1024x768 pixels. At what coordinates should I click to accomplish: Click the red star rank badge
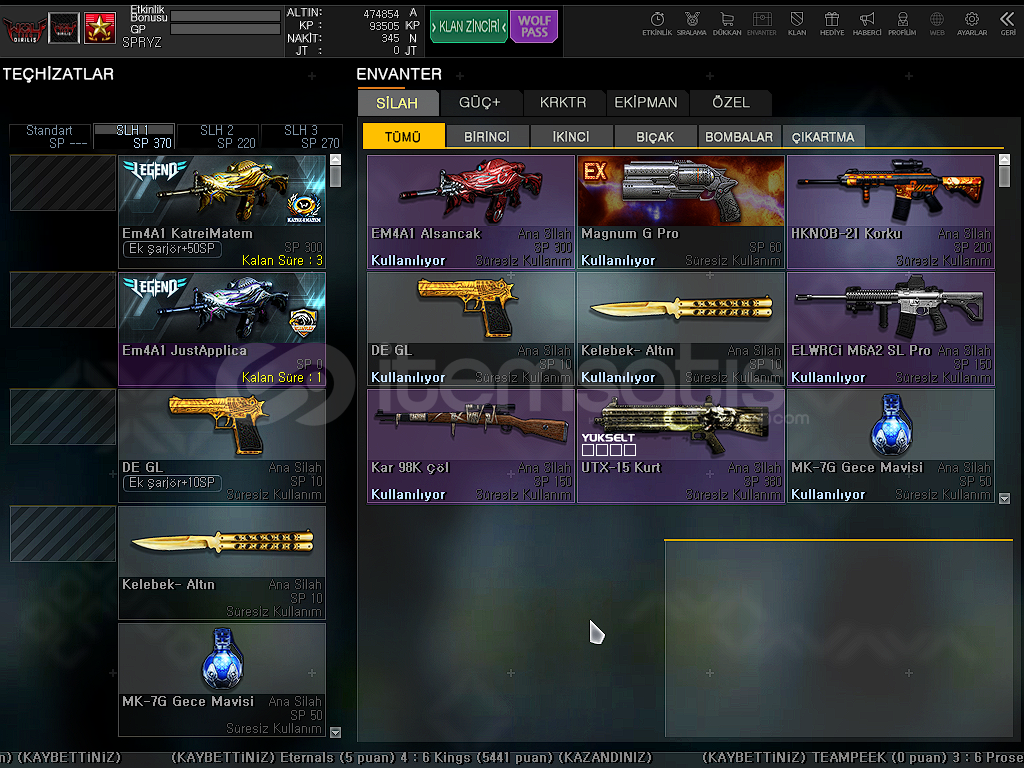pyautogui.click(x=100, y=28)
